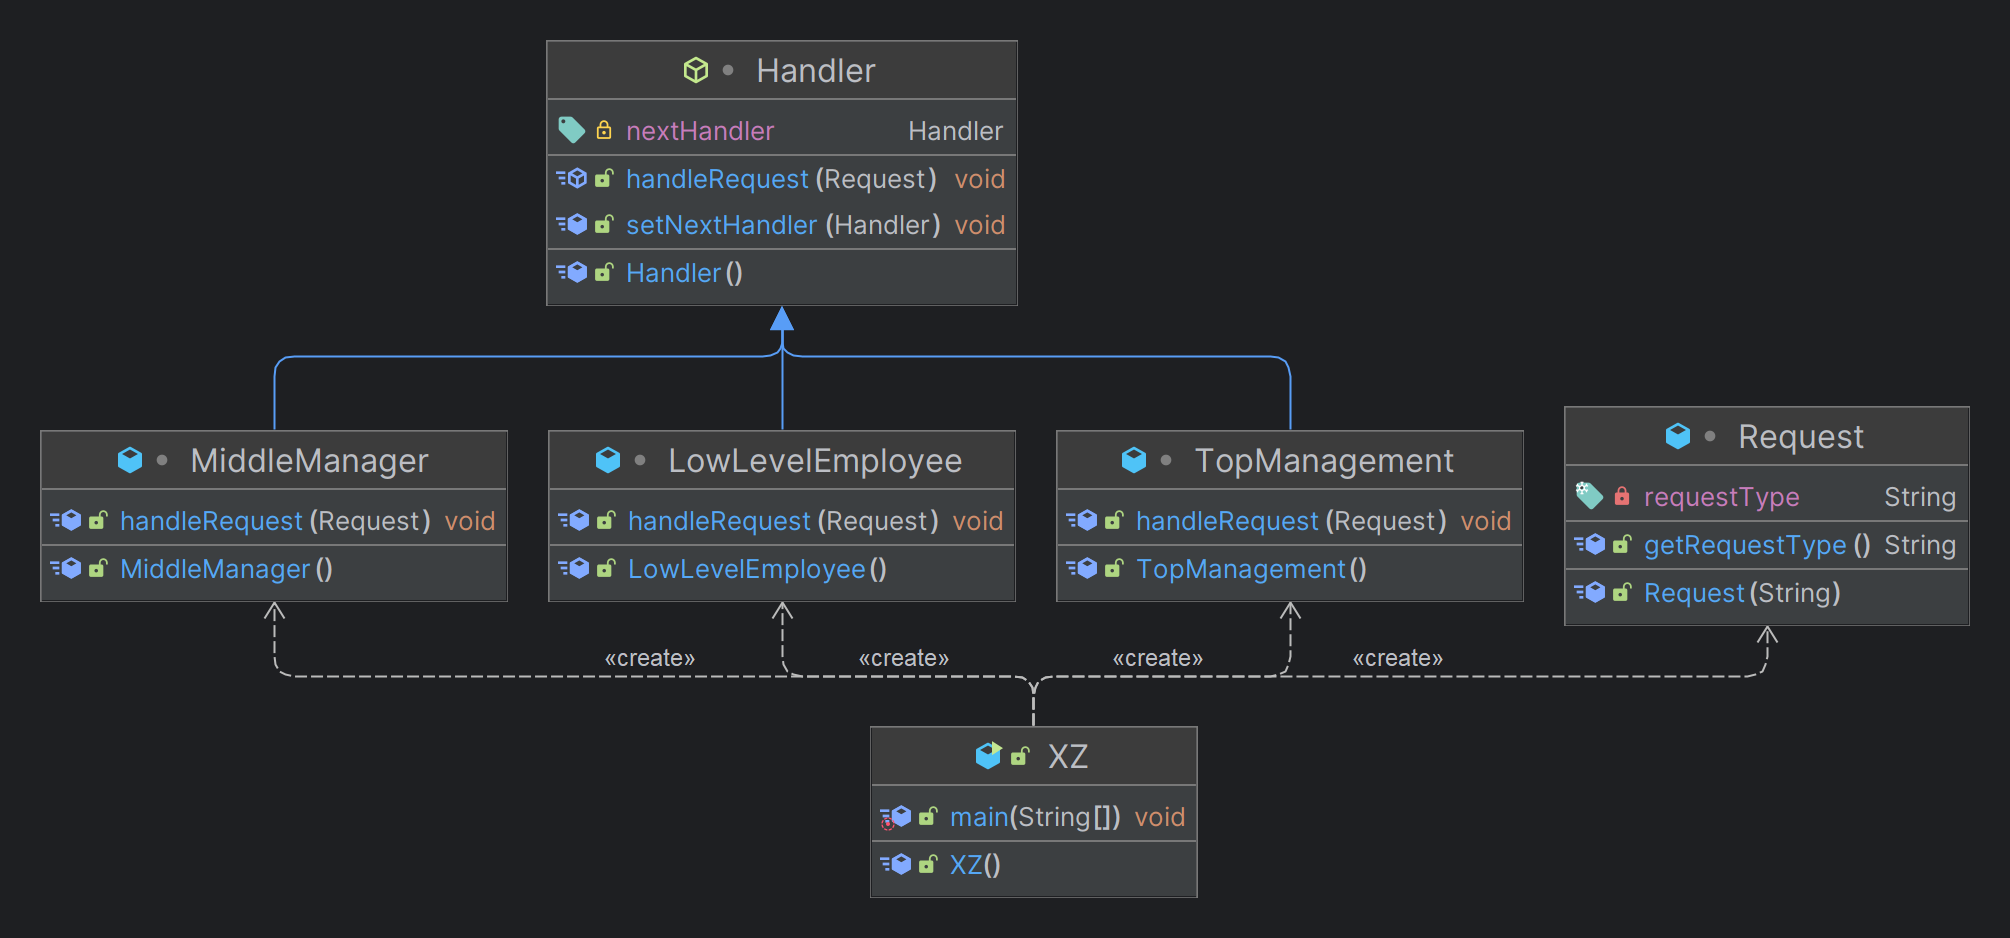The width and height of the screenshot is (2010, 938).
Task: Click the String return type of getRequestType
Action: 1920,545
